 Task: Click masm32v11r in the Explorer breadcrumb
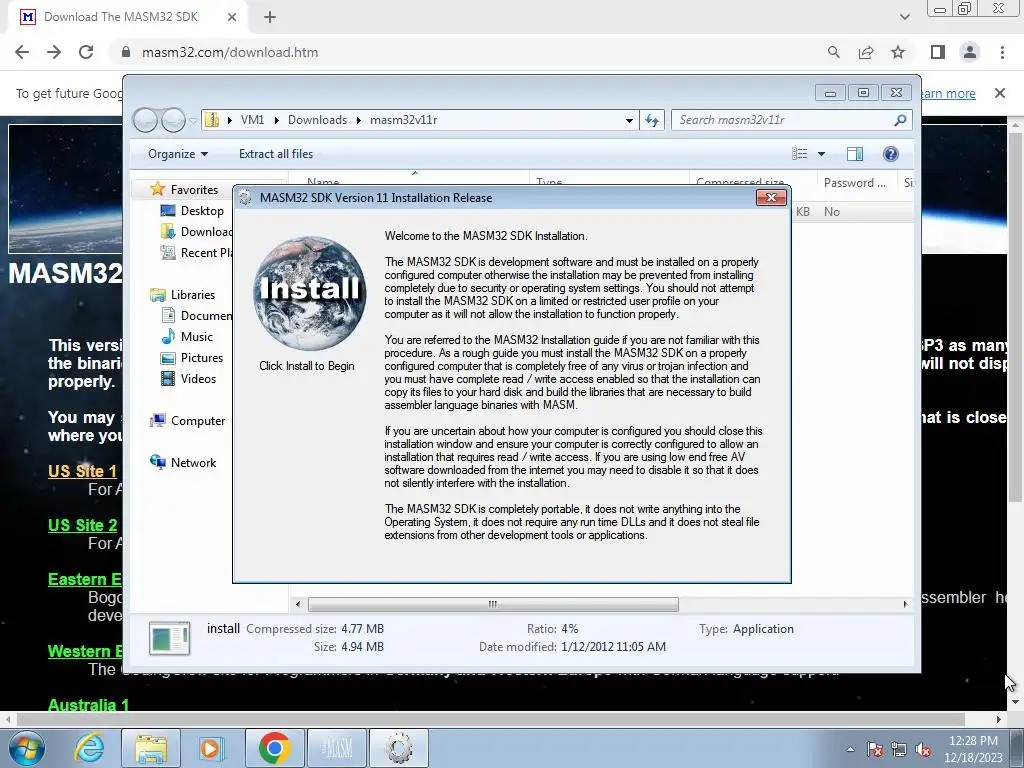coord(404,120)
